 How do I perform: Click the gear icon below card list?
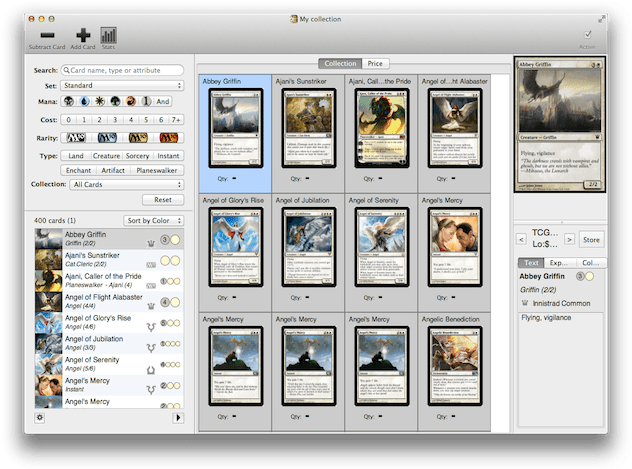(40, 418)
